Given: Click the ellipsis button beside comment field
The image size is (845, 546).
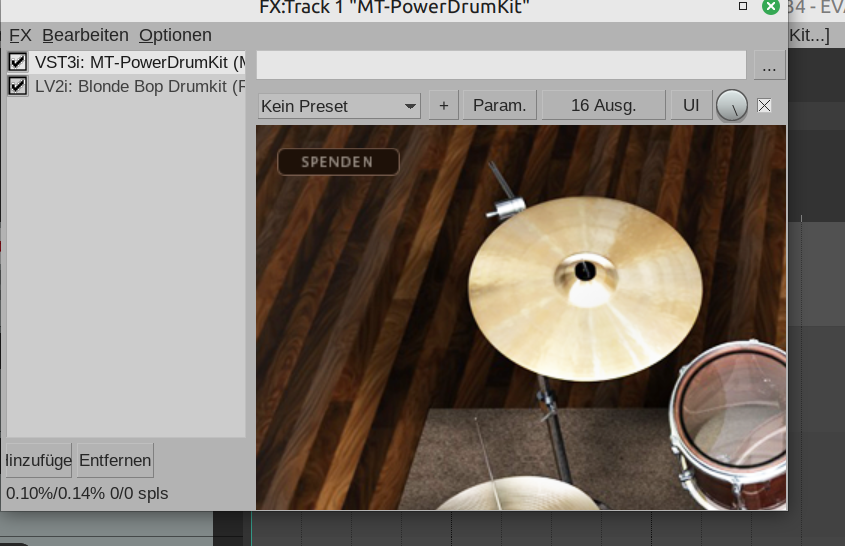Looking at the screenshot, I should tap(770, 65).
